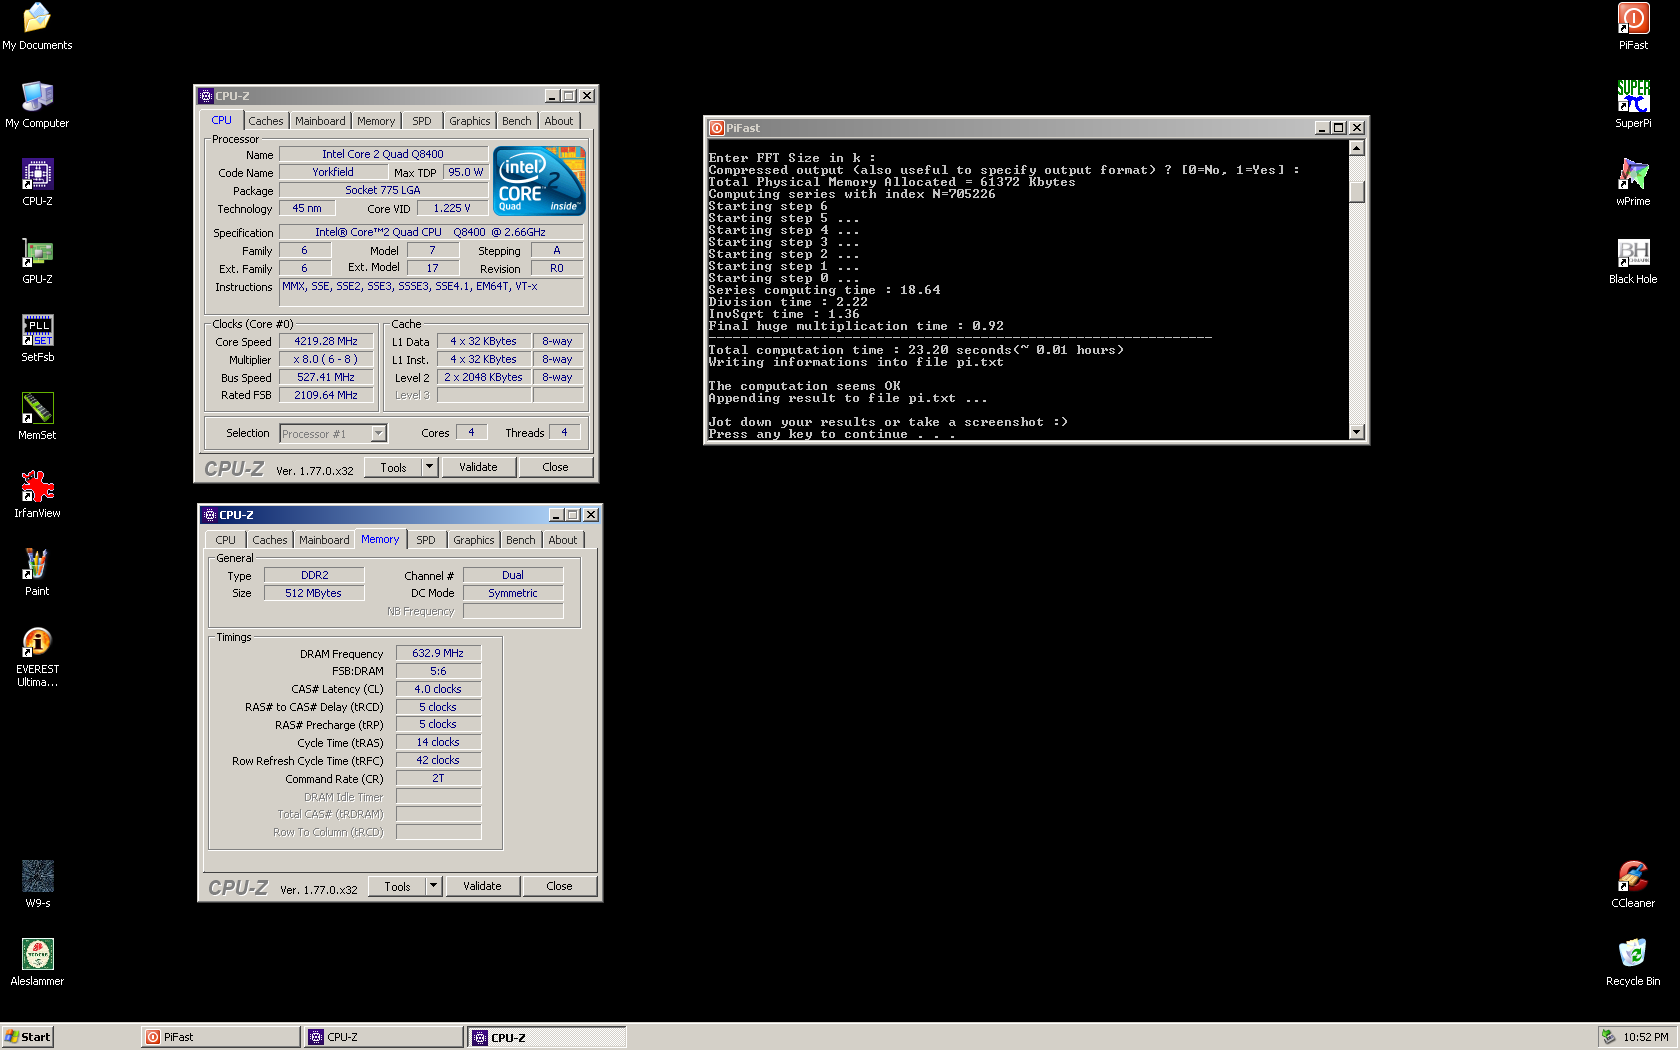
Task: Click Close button in upper CPU-Z
Action: pos(555,467)
